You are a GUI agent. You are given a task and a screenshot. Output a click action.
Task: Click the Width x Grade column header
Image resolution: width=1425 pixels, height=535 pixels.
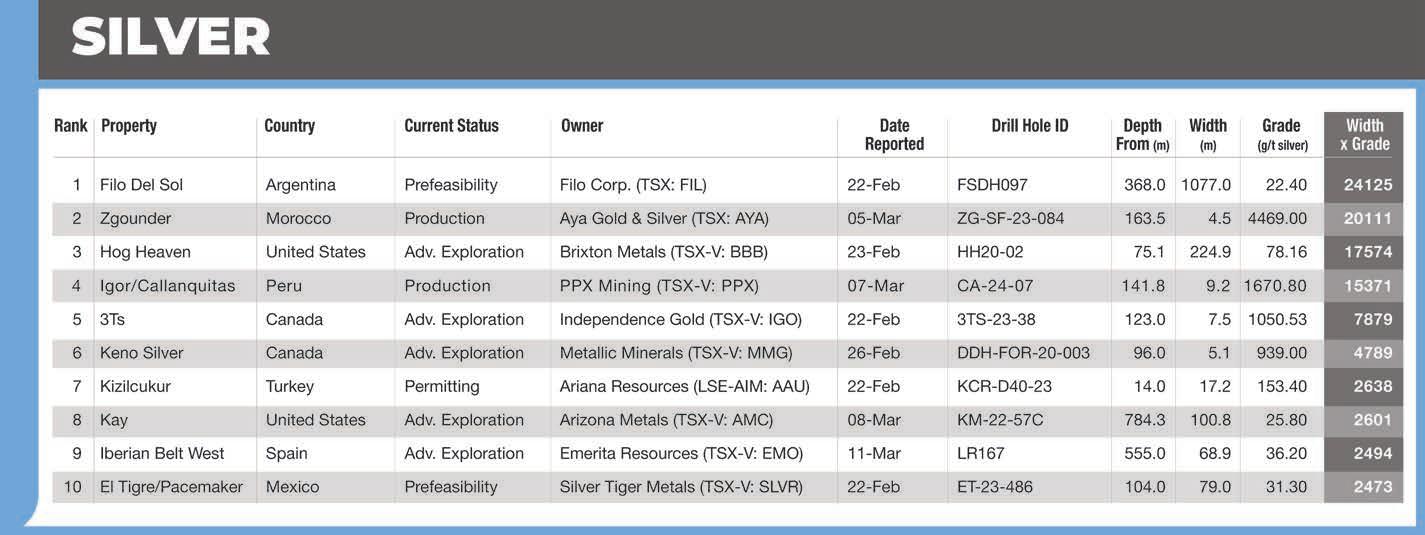coord(1364,135)
